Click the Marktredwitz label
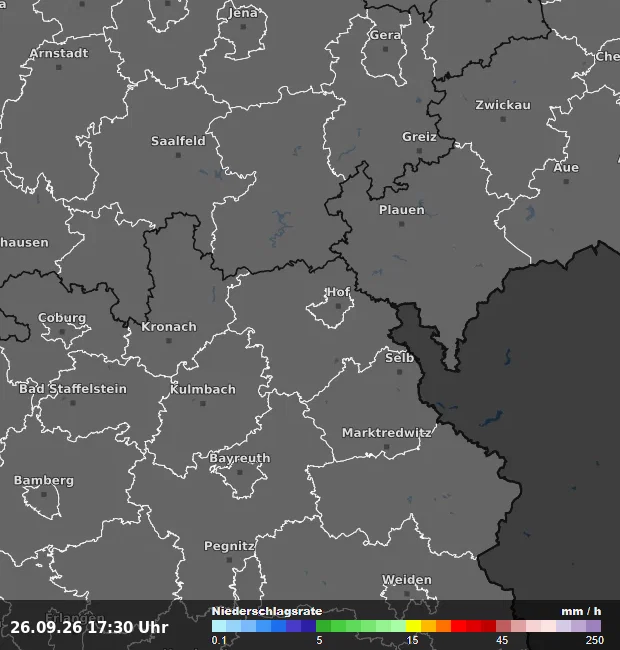The height and width of the screenshot is (650, 620). [x=386, y=433]
